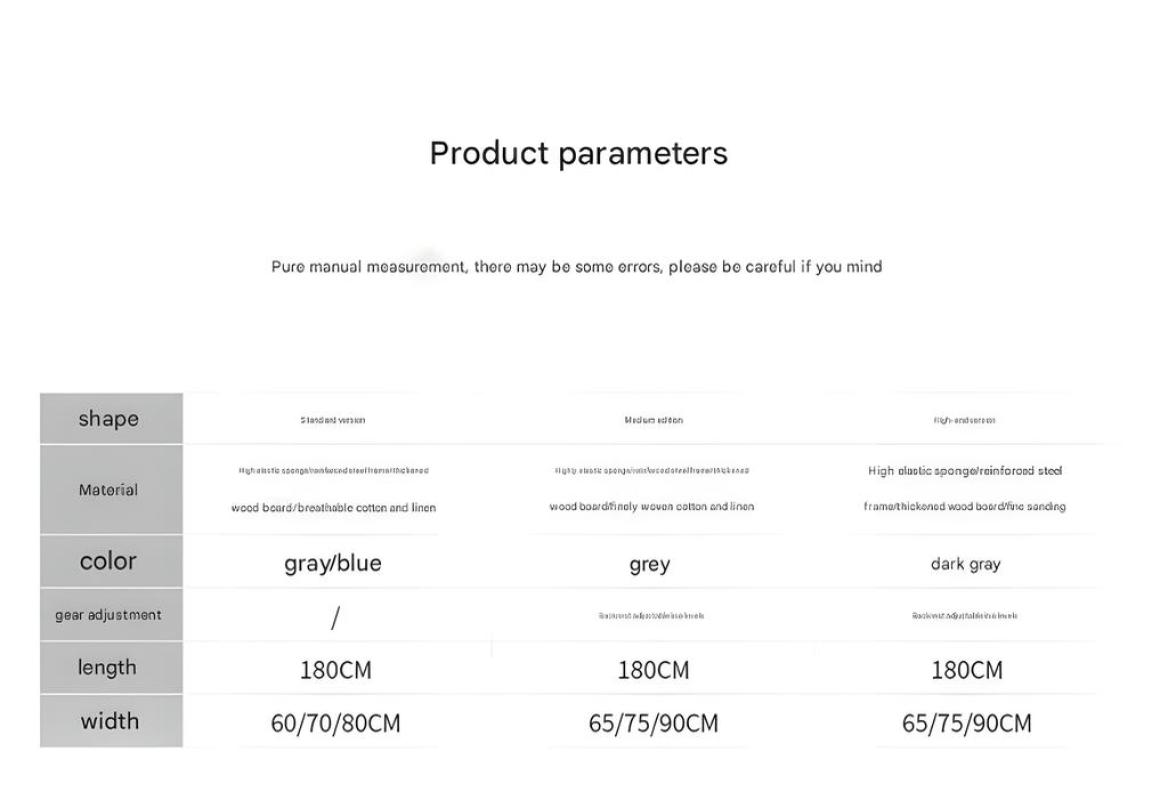The width and height of the screenshot is (1168, 800).
Task: Click the slash in gear adjustment row
Action: tap(335, 618)
